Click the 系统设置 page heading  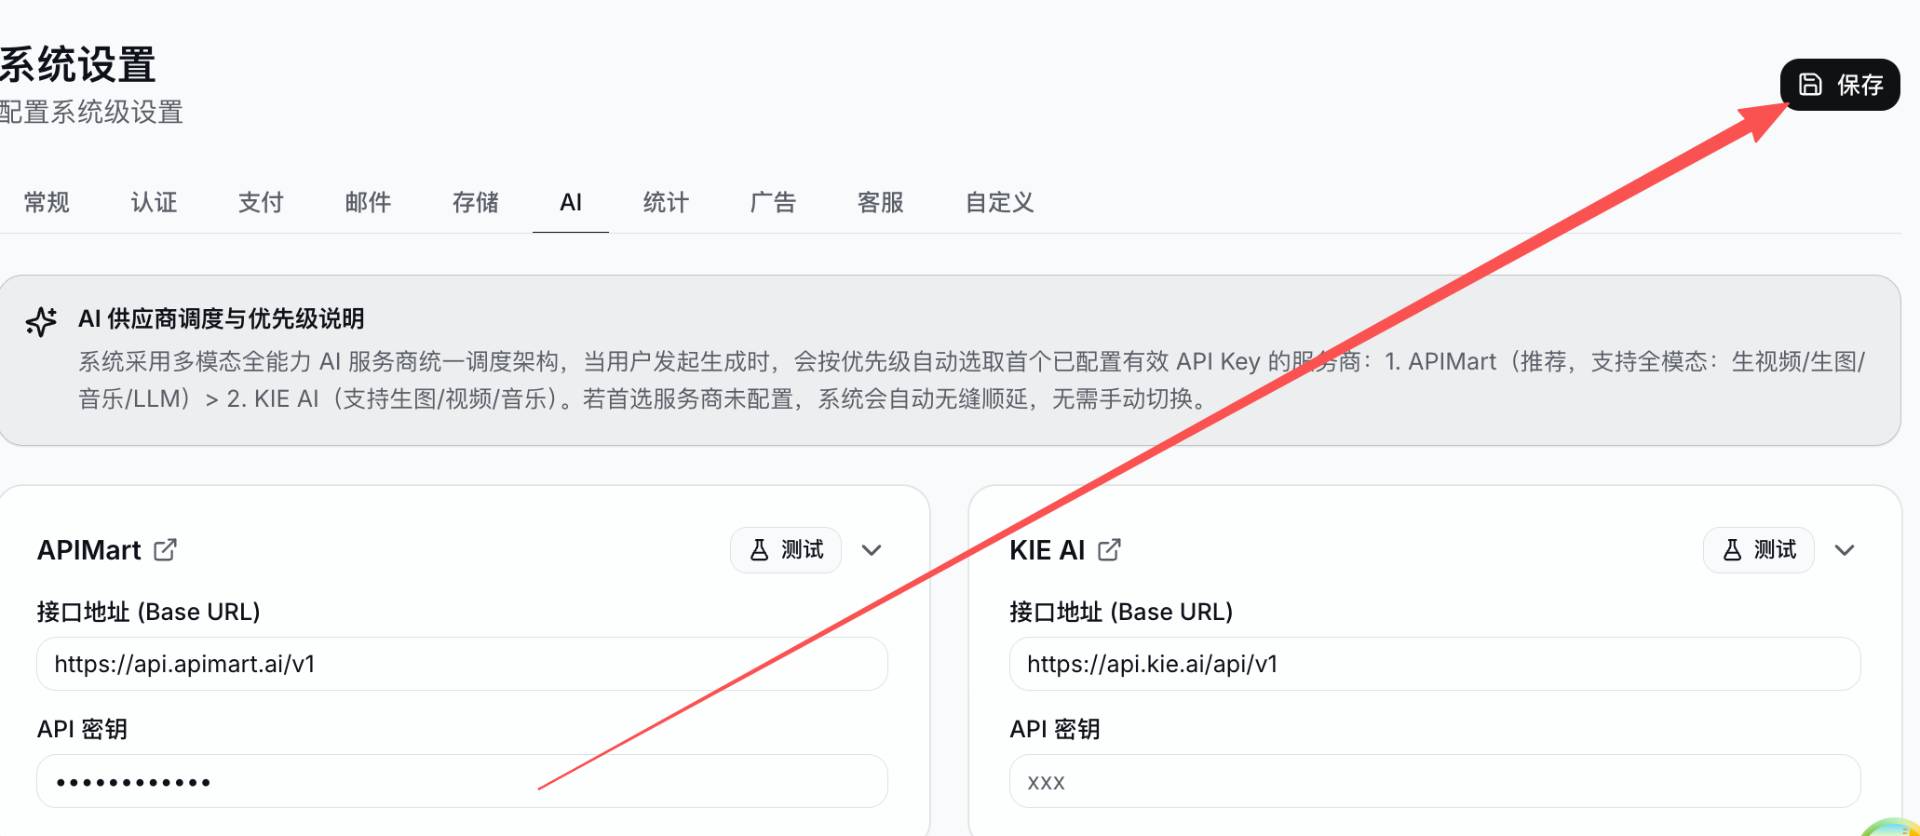click(x=78, y=65)
